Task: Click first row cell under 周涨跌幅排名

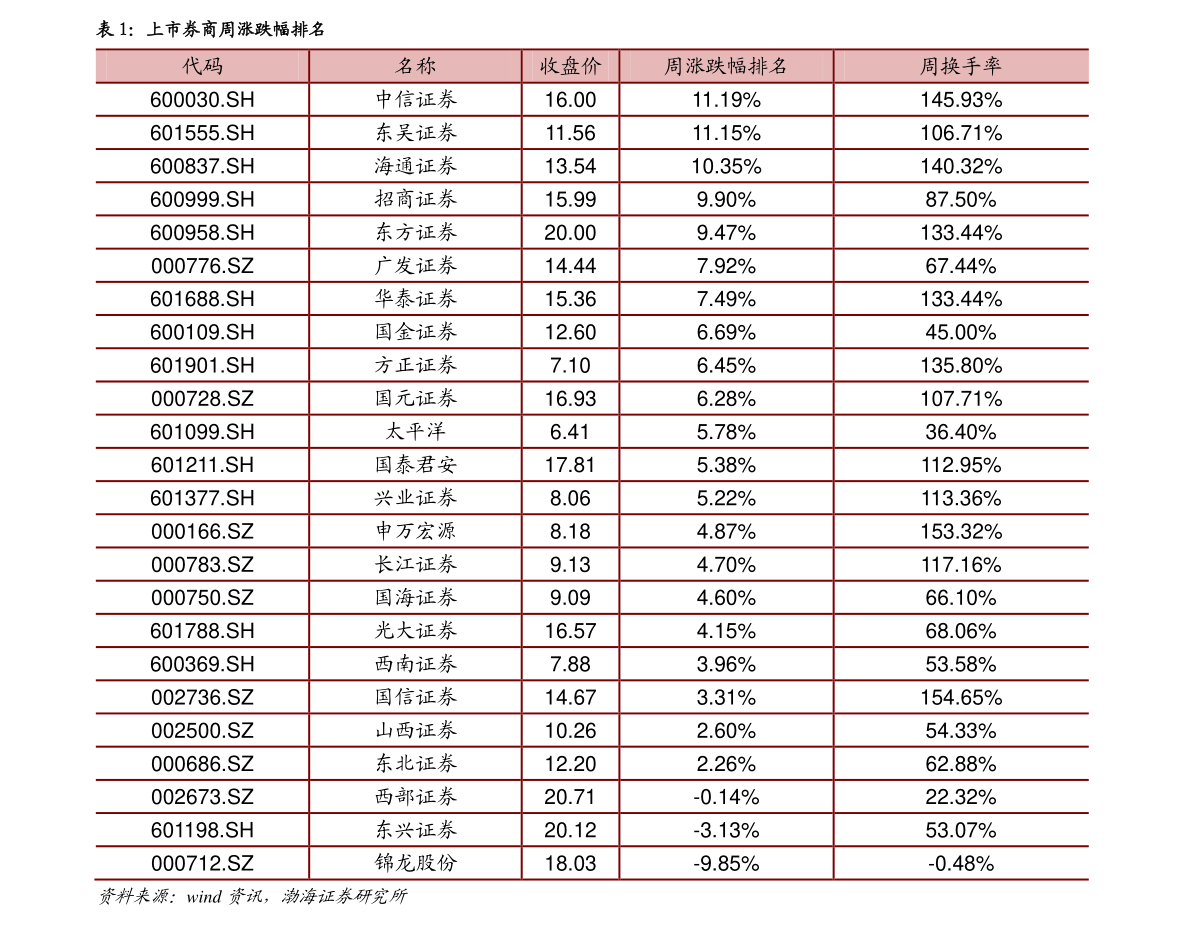Action: coord(726,99)
